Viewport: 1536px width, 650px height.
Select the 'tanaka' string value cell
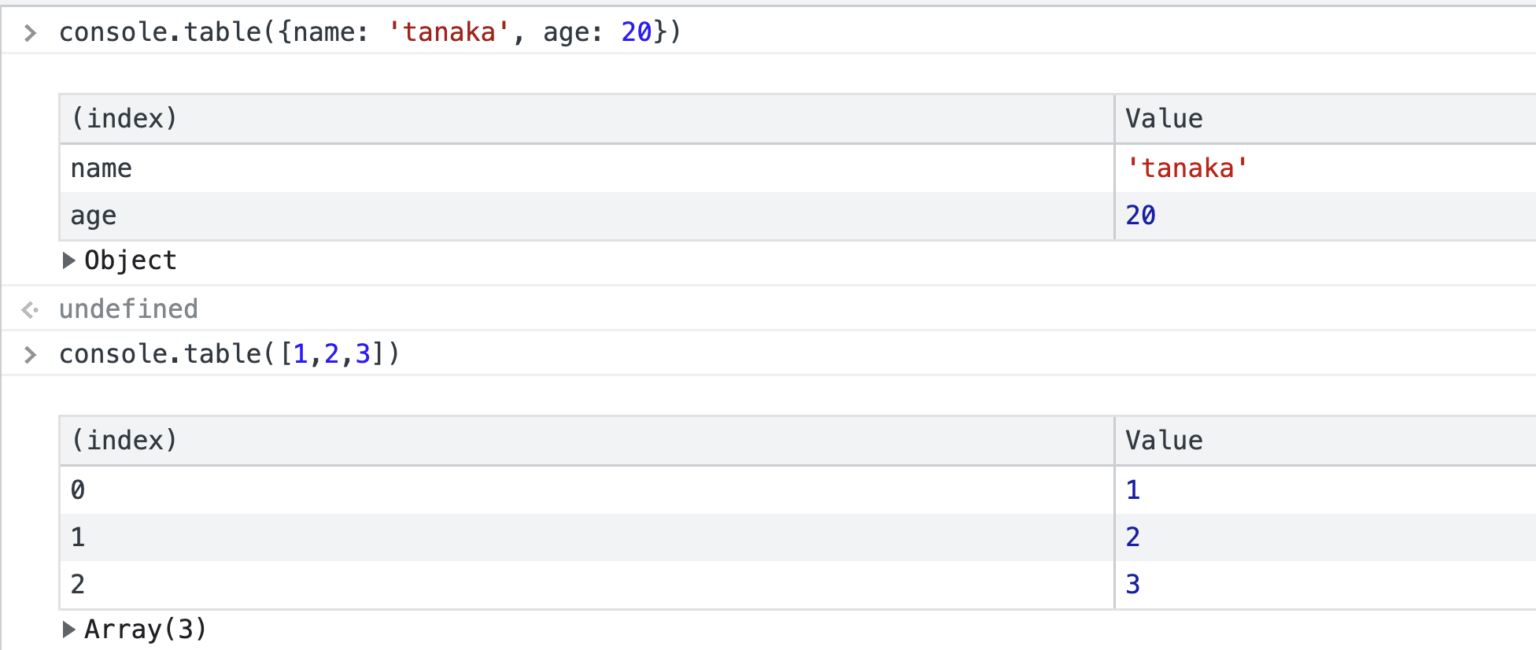click(1186, 167)
